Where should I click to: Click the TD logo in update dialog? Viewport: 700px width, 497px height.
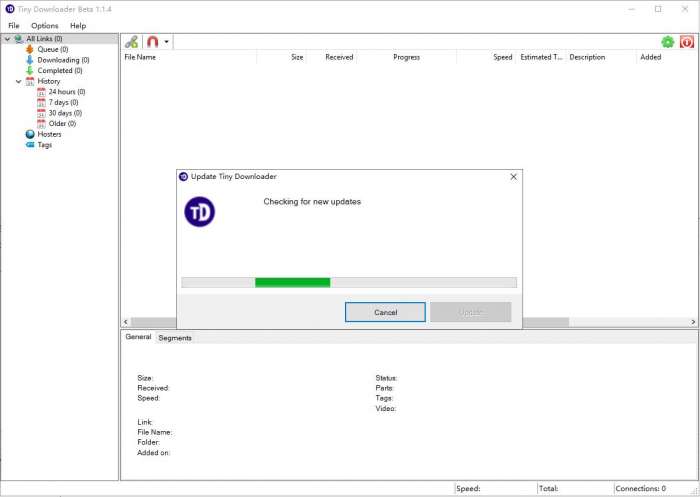click(200, 212)
